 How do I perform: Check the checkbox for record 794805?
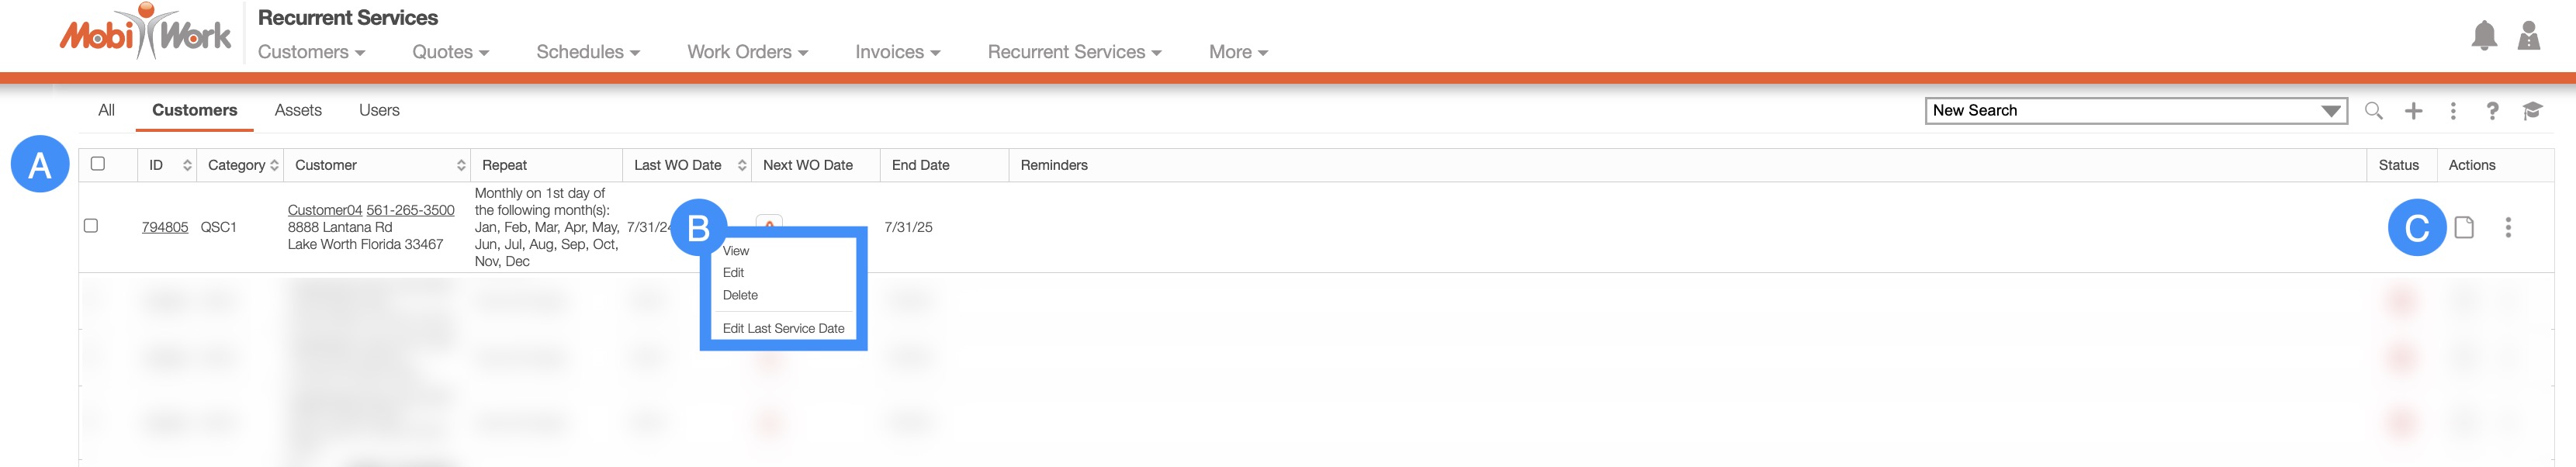91,226
